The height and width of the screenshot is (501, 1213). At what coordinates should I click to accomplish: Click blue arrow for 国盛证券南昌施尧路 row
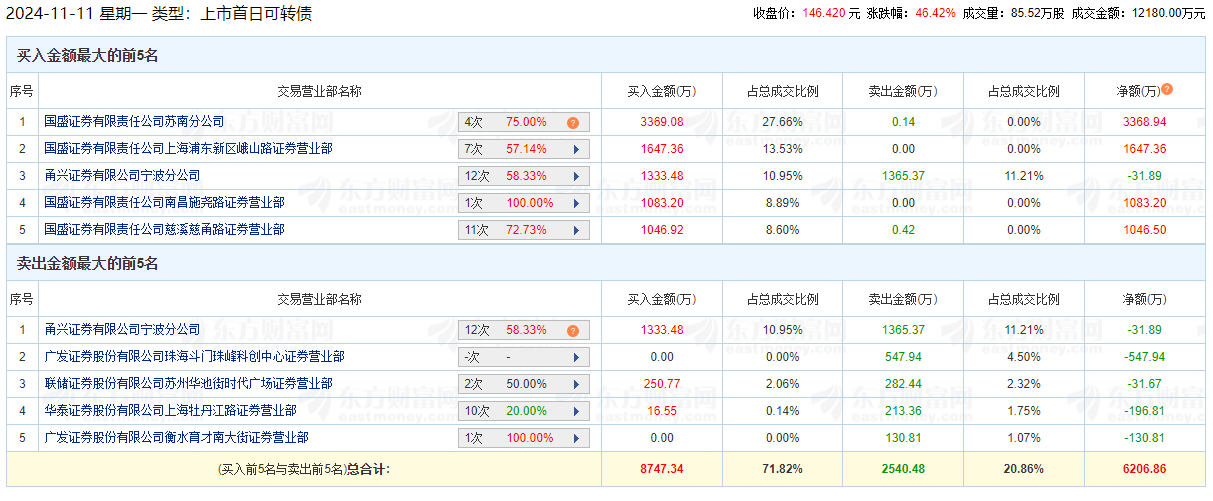pyautogui.click(x=576, y=203)
